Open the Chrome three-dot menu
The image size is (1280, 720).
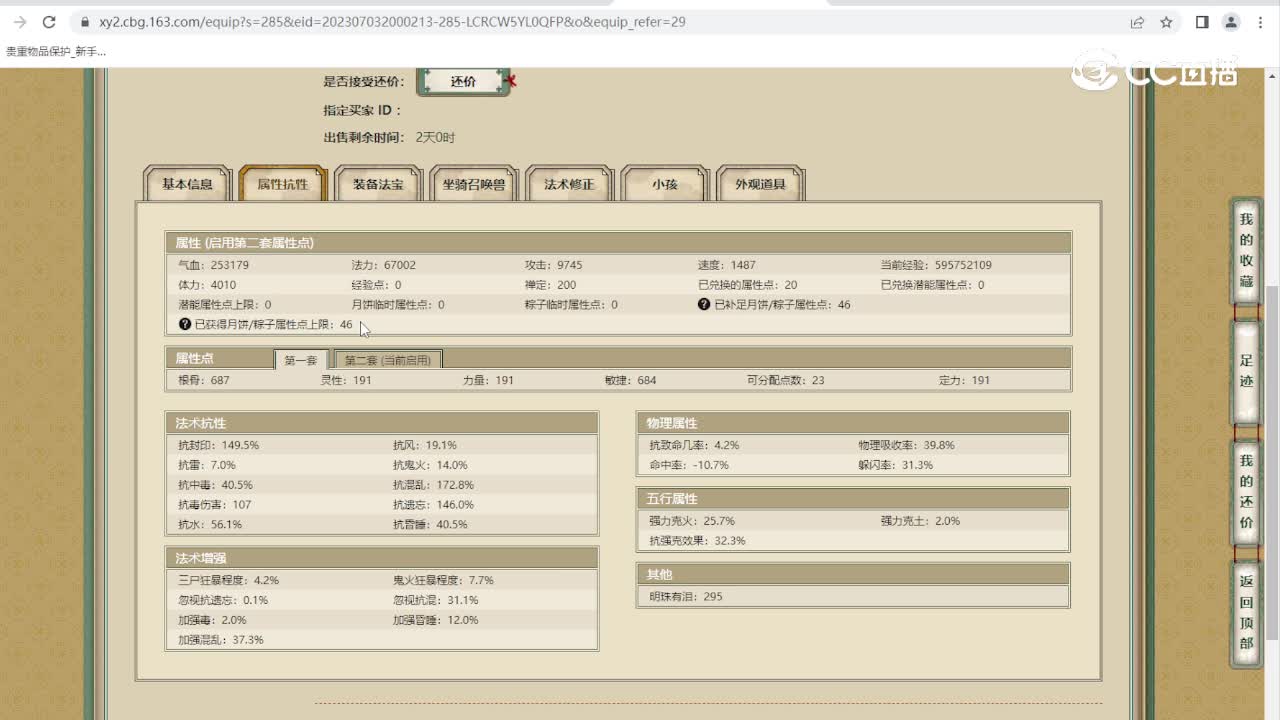(1260, 22)
